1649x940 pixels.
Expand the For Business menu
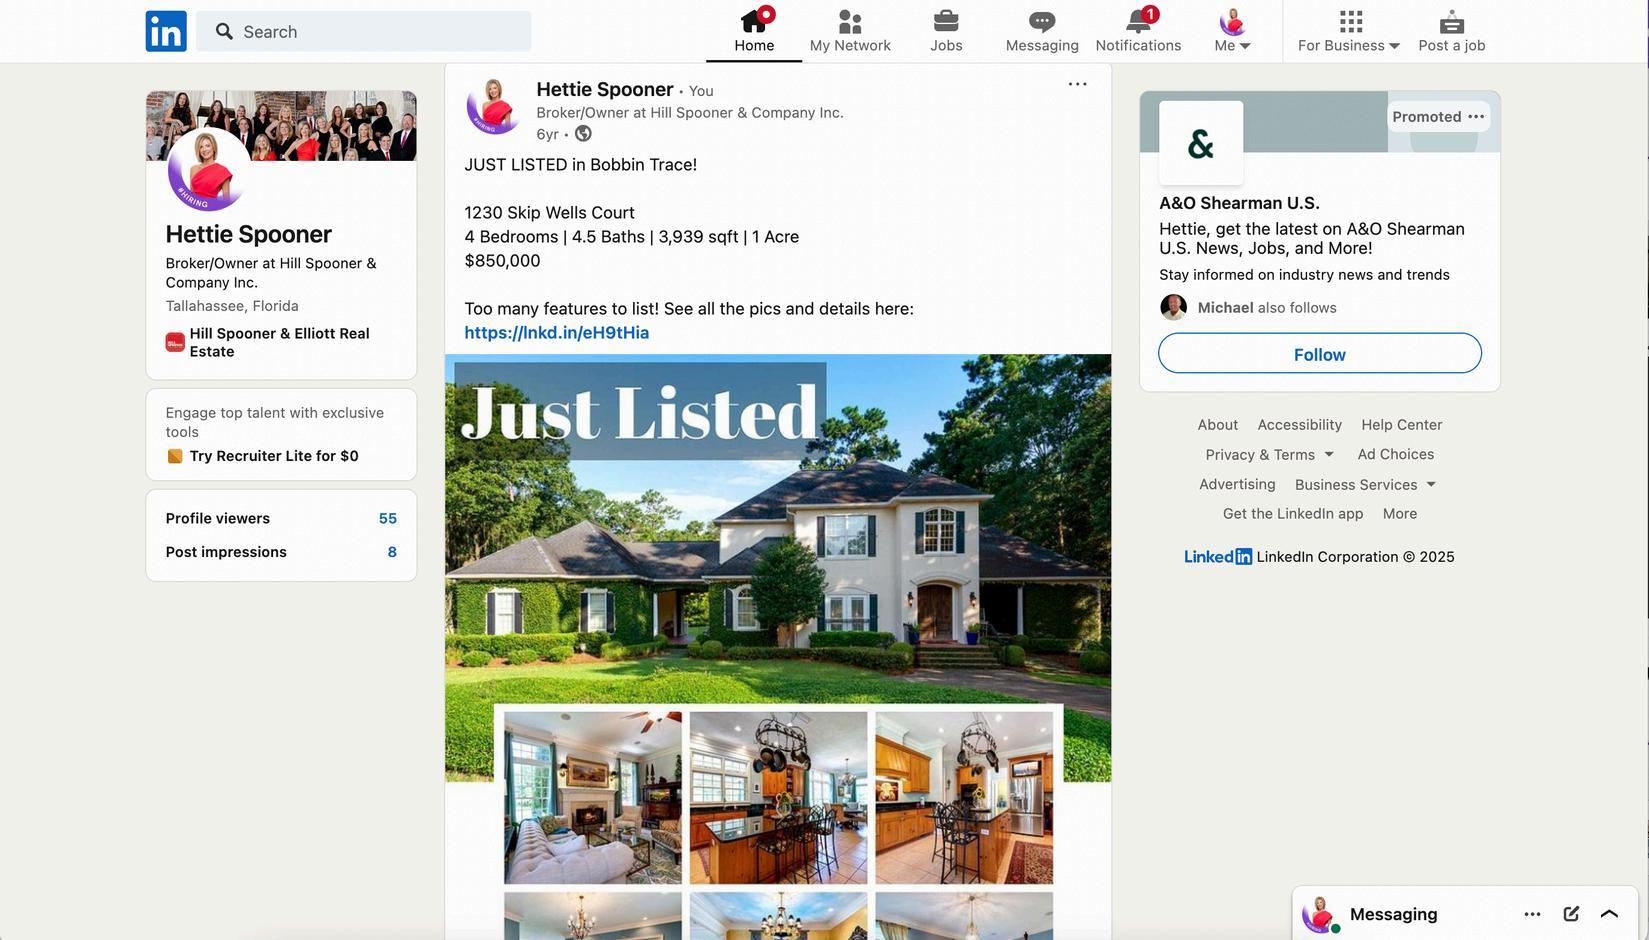point(1349,31)
